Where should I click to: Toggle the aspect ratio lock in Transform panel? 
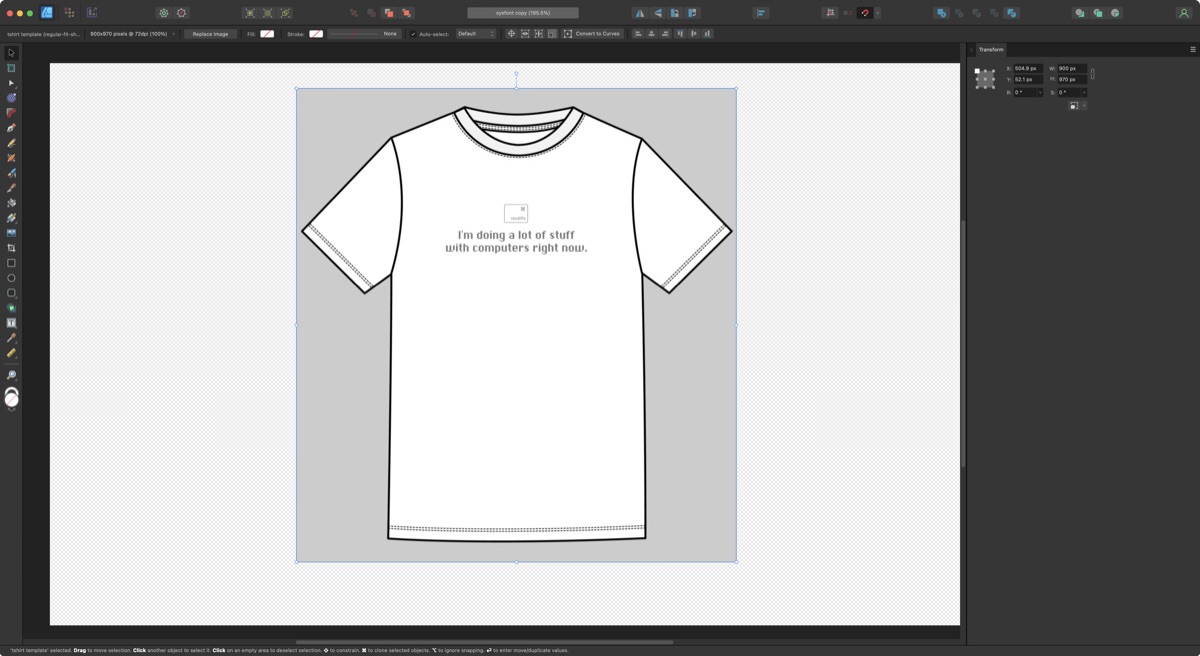click(x=1092, y=72)
